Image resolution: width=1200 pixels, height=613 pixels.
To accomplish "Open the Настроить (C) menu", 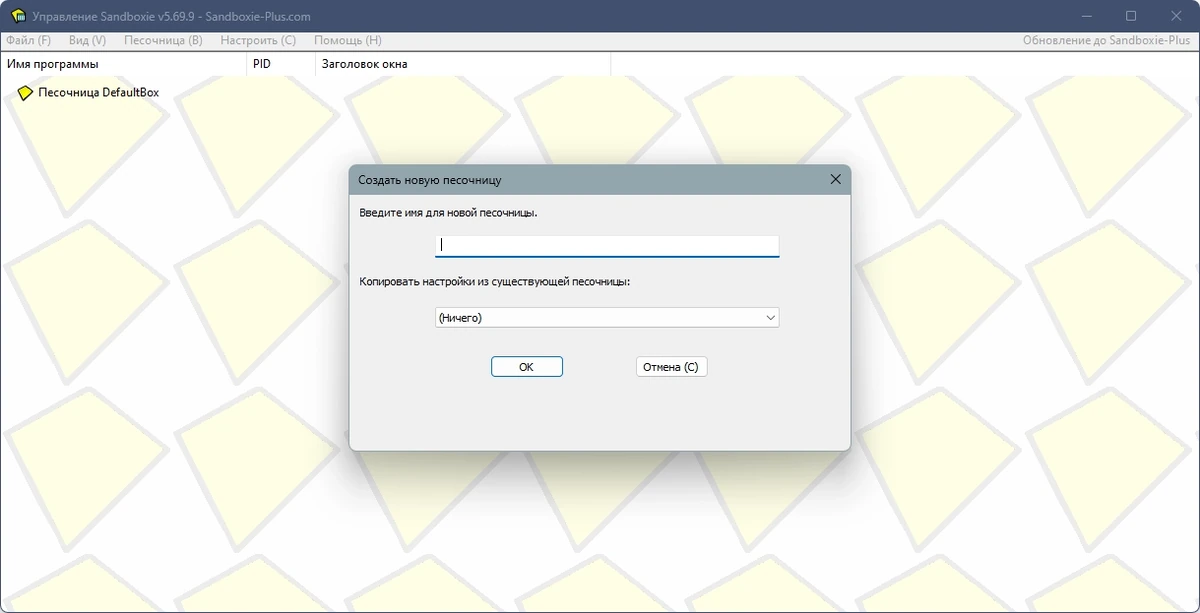I will tap(258, 41).
